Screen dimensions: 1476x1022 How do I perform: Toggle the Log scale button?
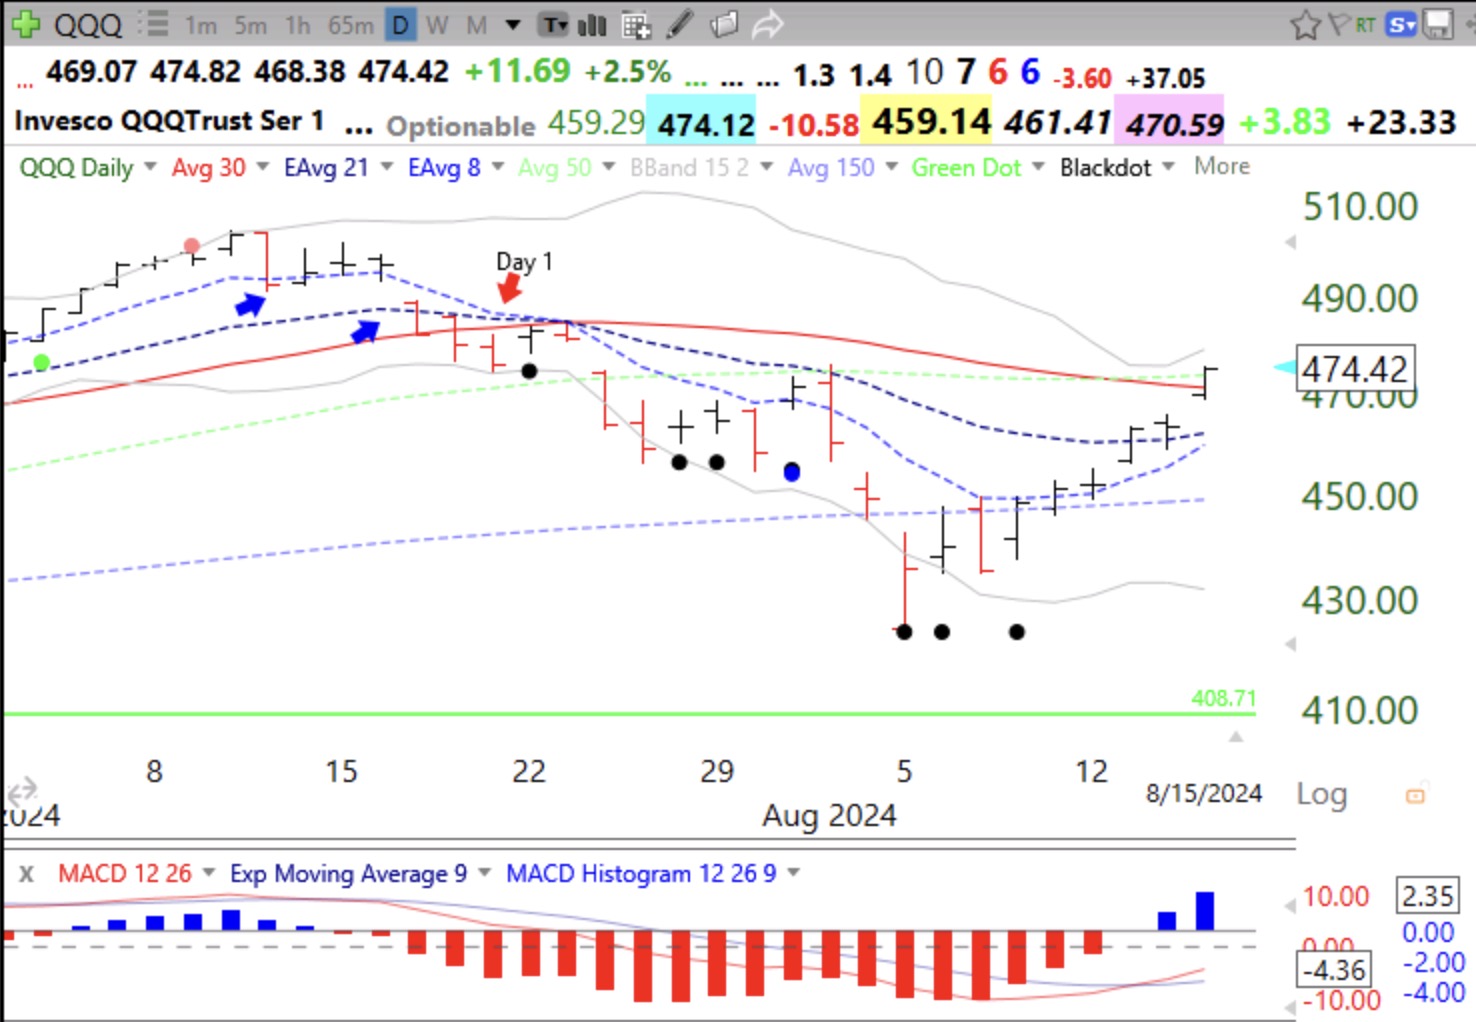pyautogui.click(x=1321, y=794)
